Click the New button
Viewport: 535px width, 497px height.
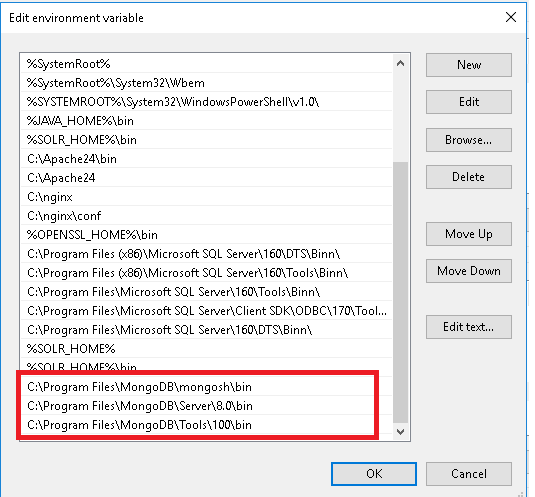coord(468,65)
